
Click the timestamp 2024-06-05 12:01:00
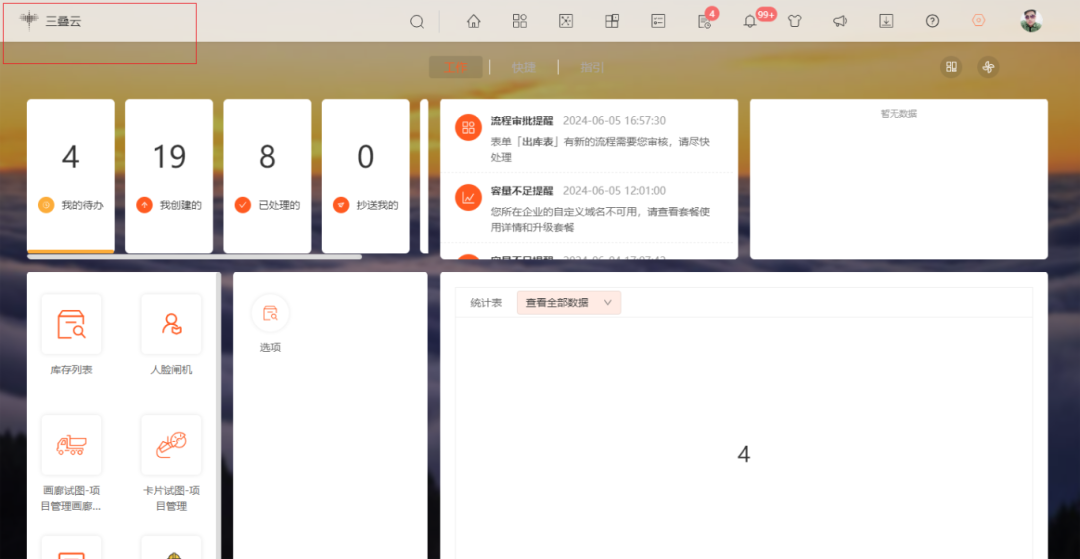614,191
